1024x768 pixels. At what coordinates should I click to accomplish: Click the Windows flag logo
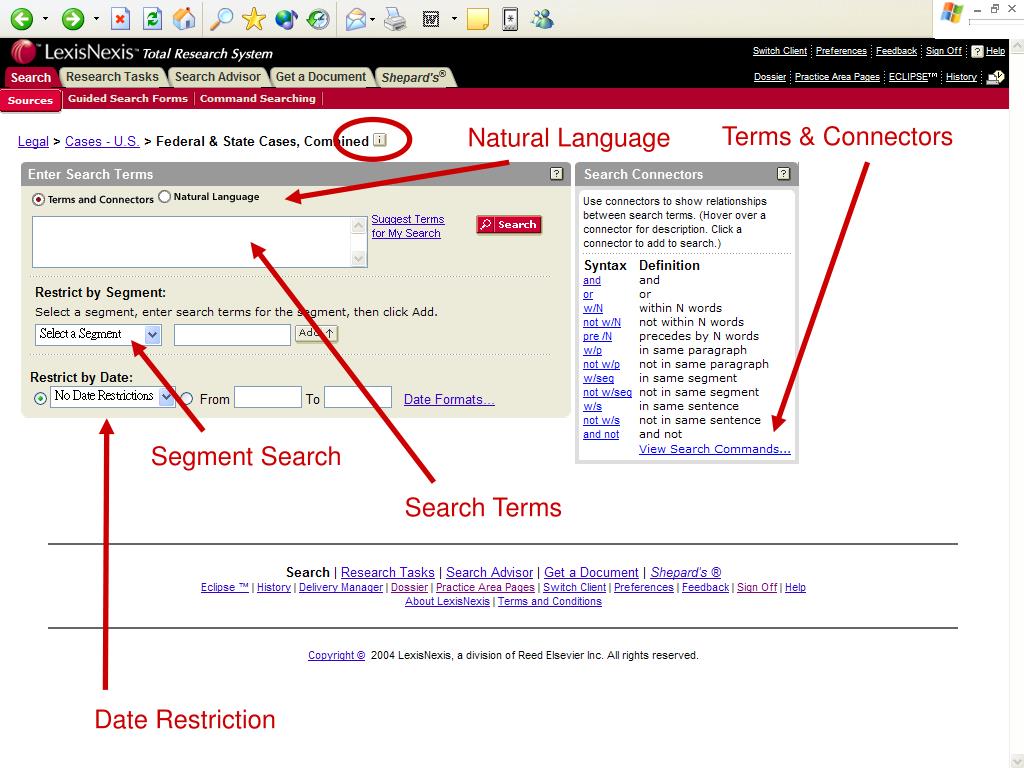coord(952,12)
